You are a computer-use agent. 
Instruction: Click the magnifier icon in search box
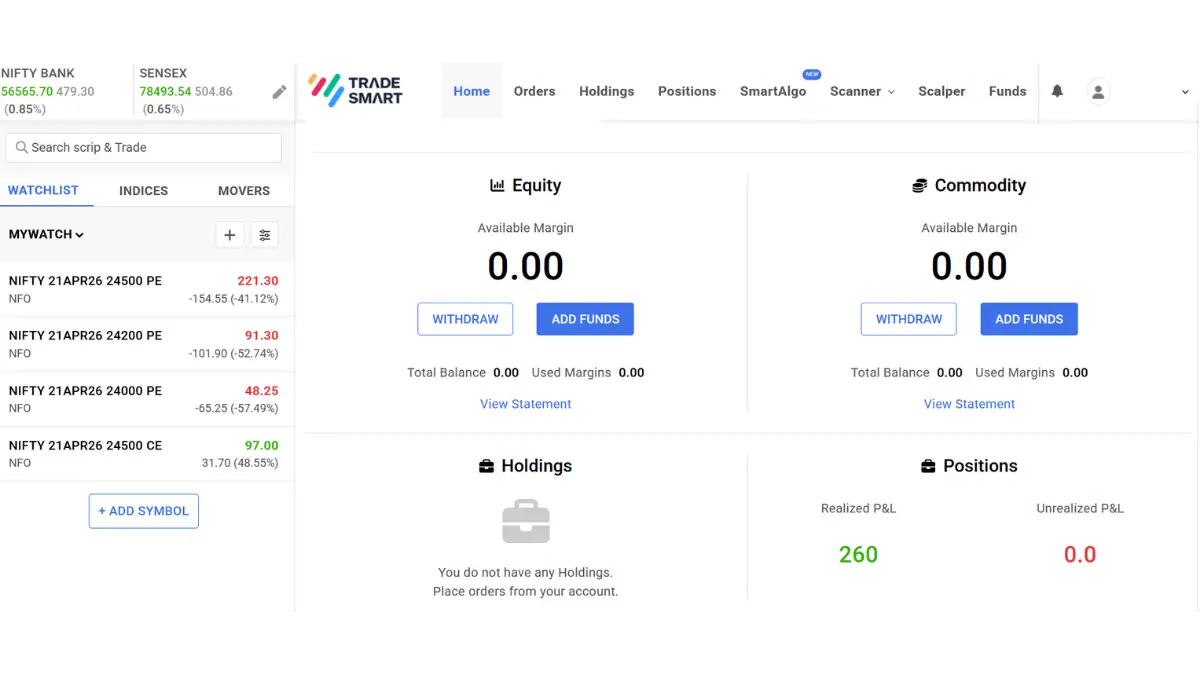tap(21, 148)
